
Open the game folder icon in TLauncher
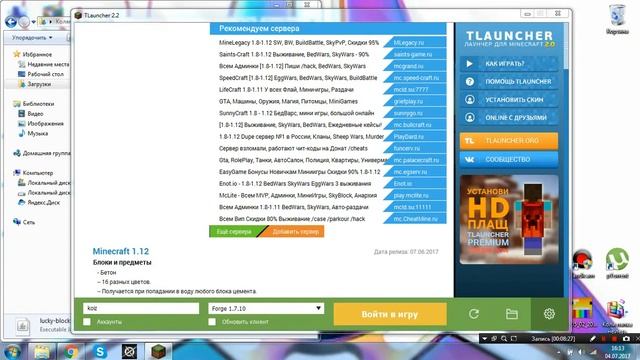(511, 314)
